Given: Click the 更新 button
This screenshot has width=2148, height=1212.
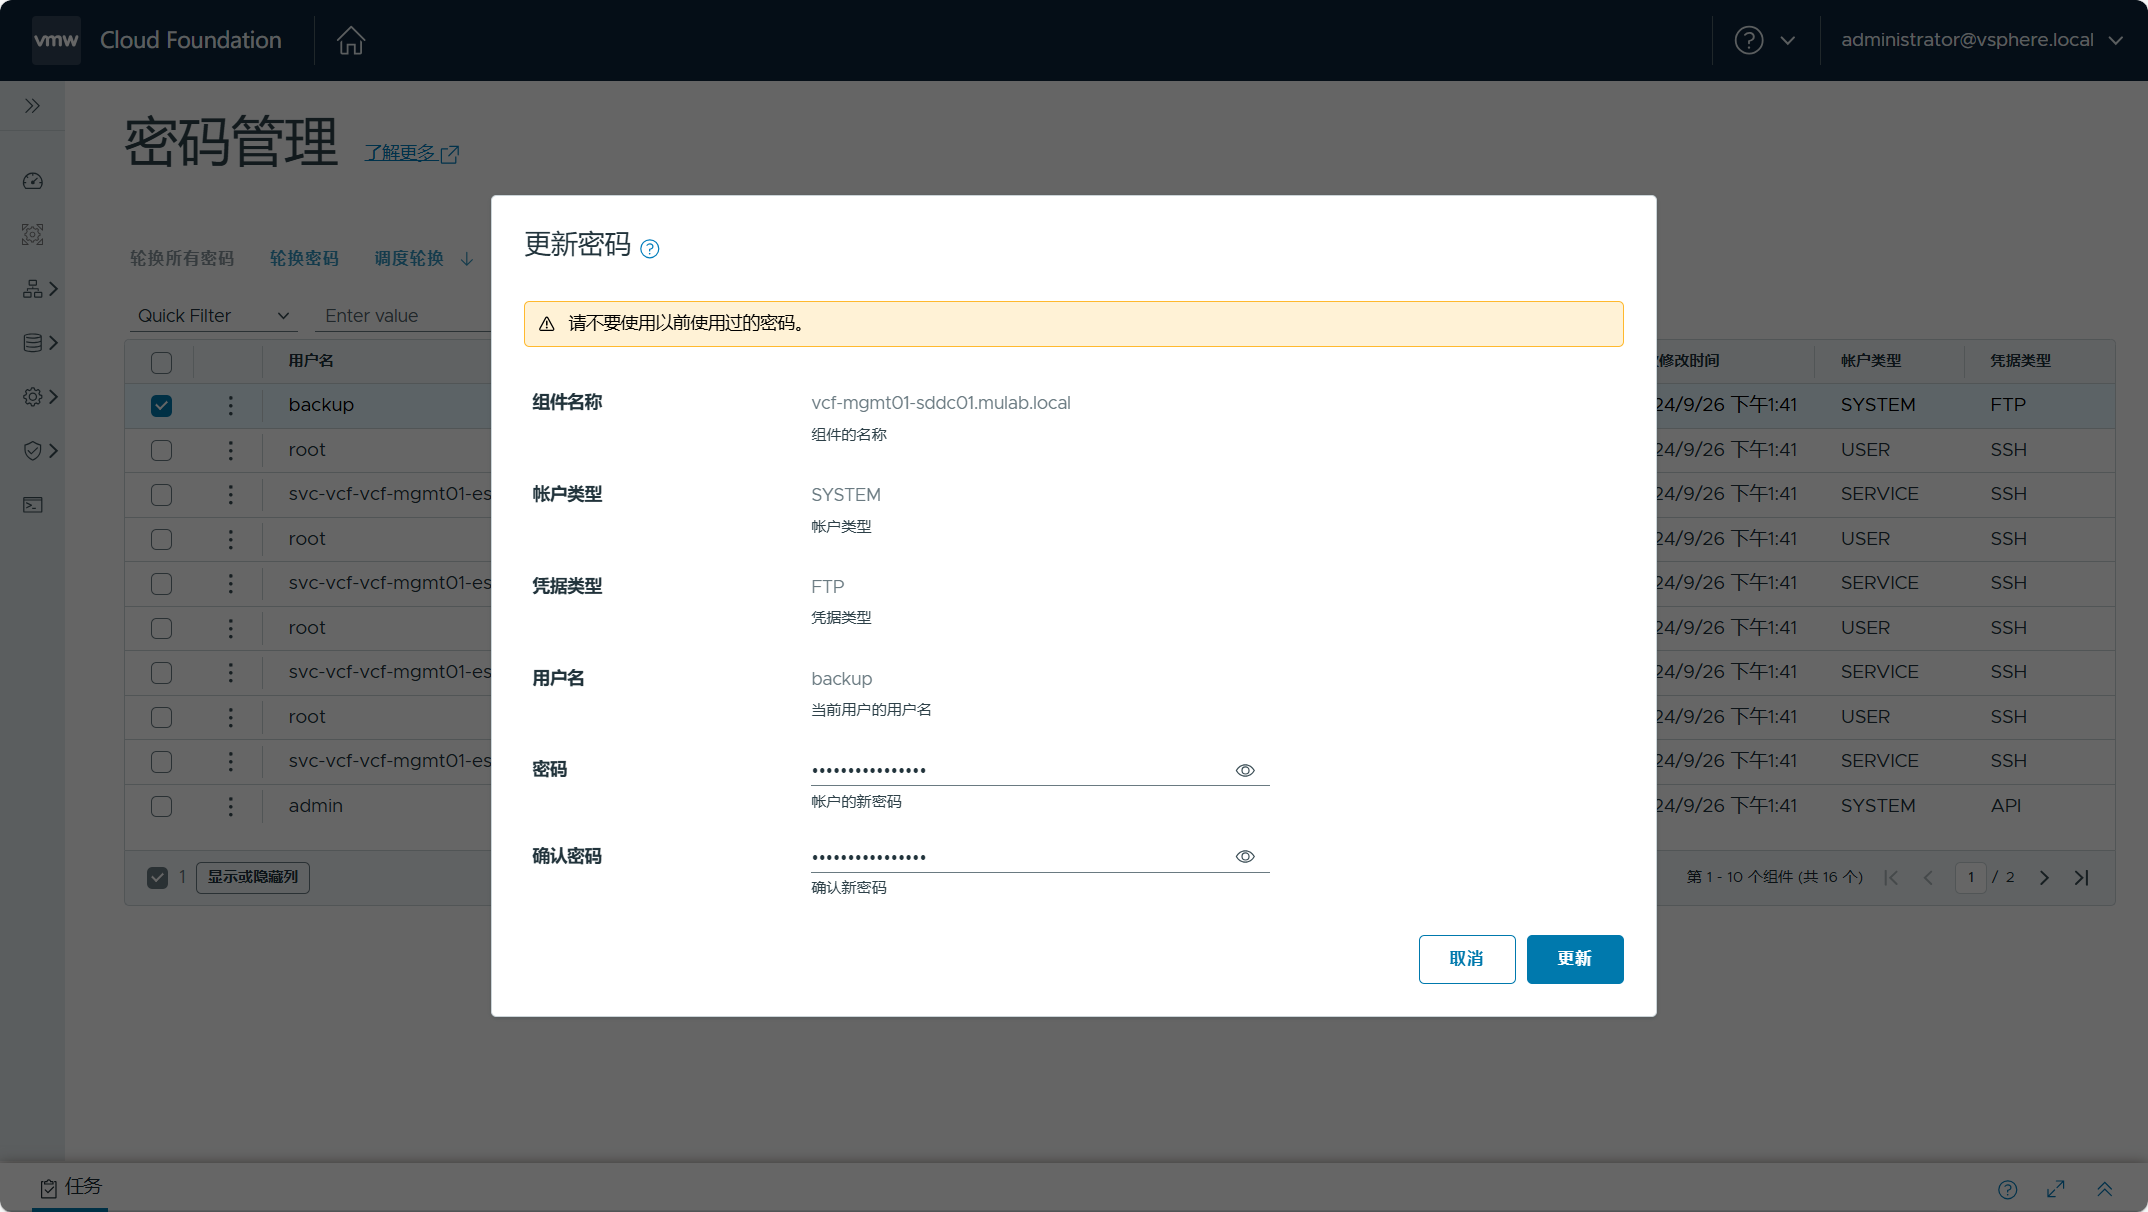Looking at the screenshot, I should (x=1575, y=959).
